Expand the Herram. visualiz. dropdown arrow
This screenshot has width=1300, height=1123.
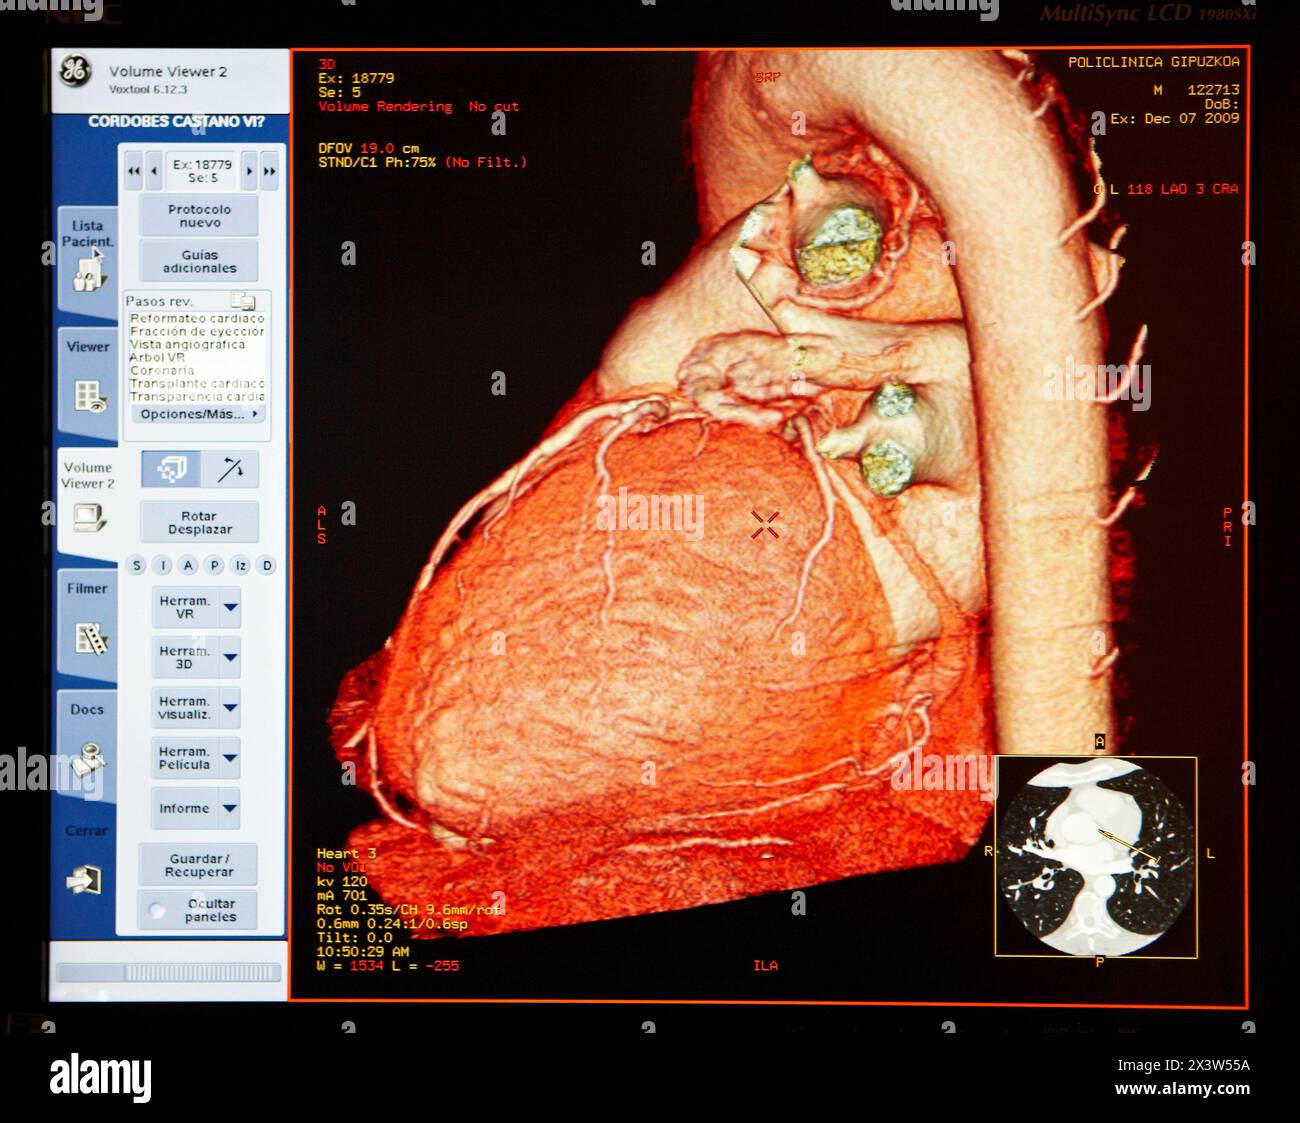(x=230, y=708)
